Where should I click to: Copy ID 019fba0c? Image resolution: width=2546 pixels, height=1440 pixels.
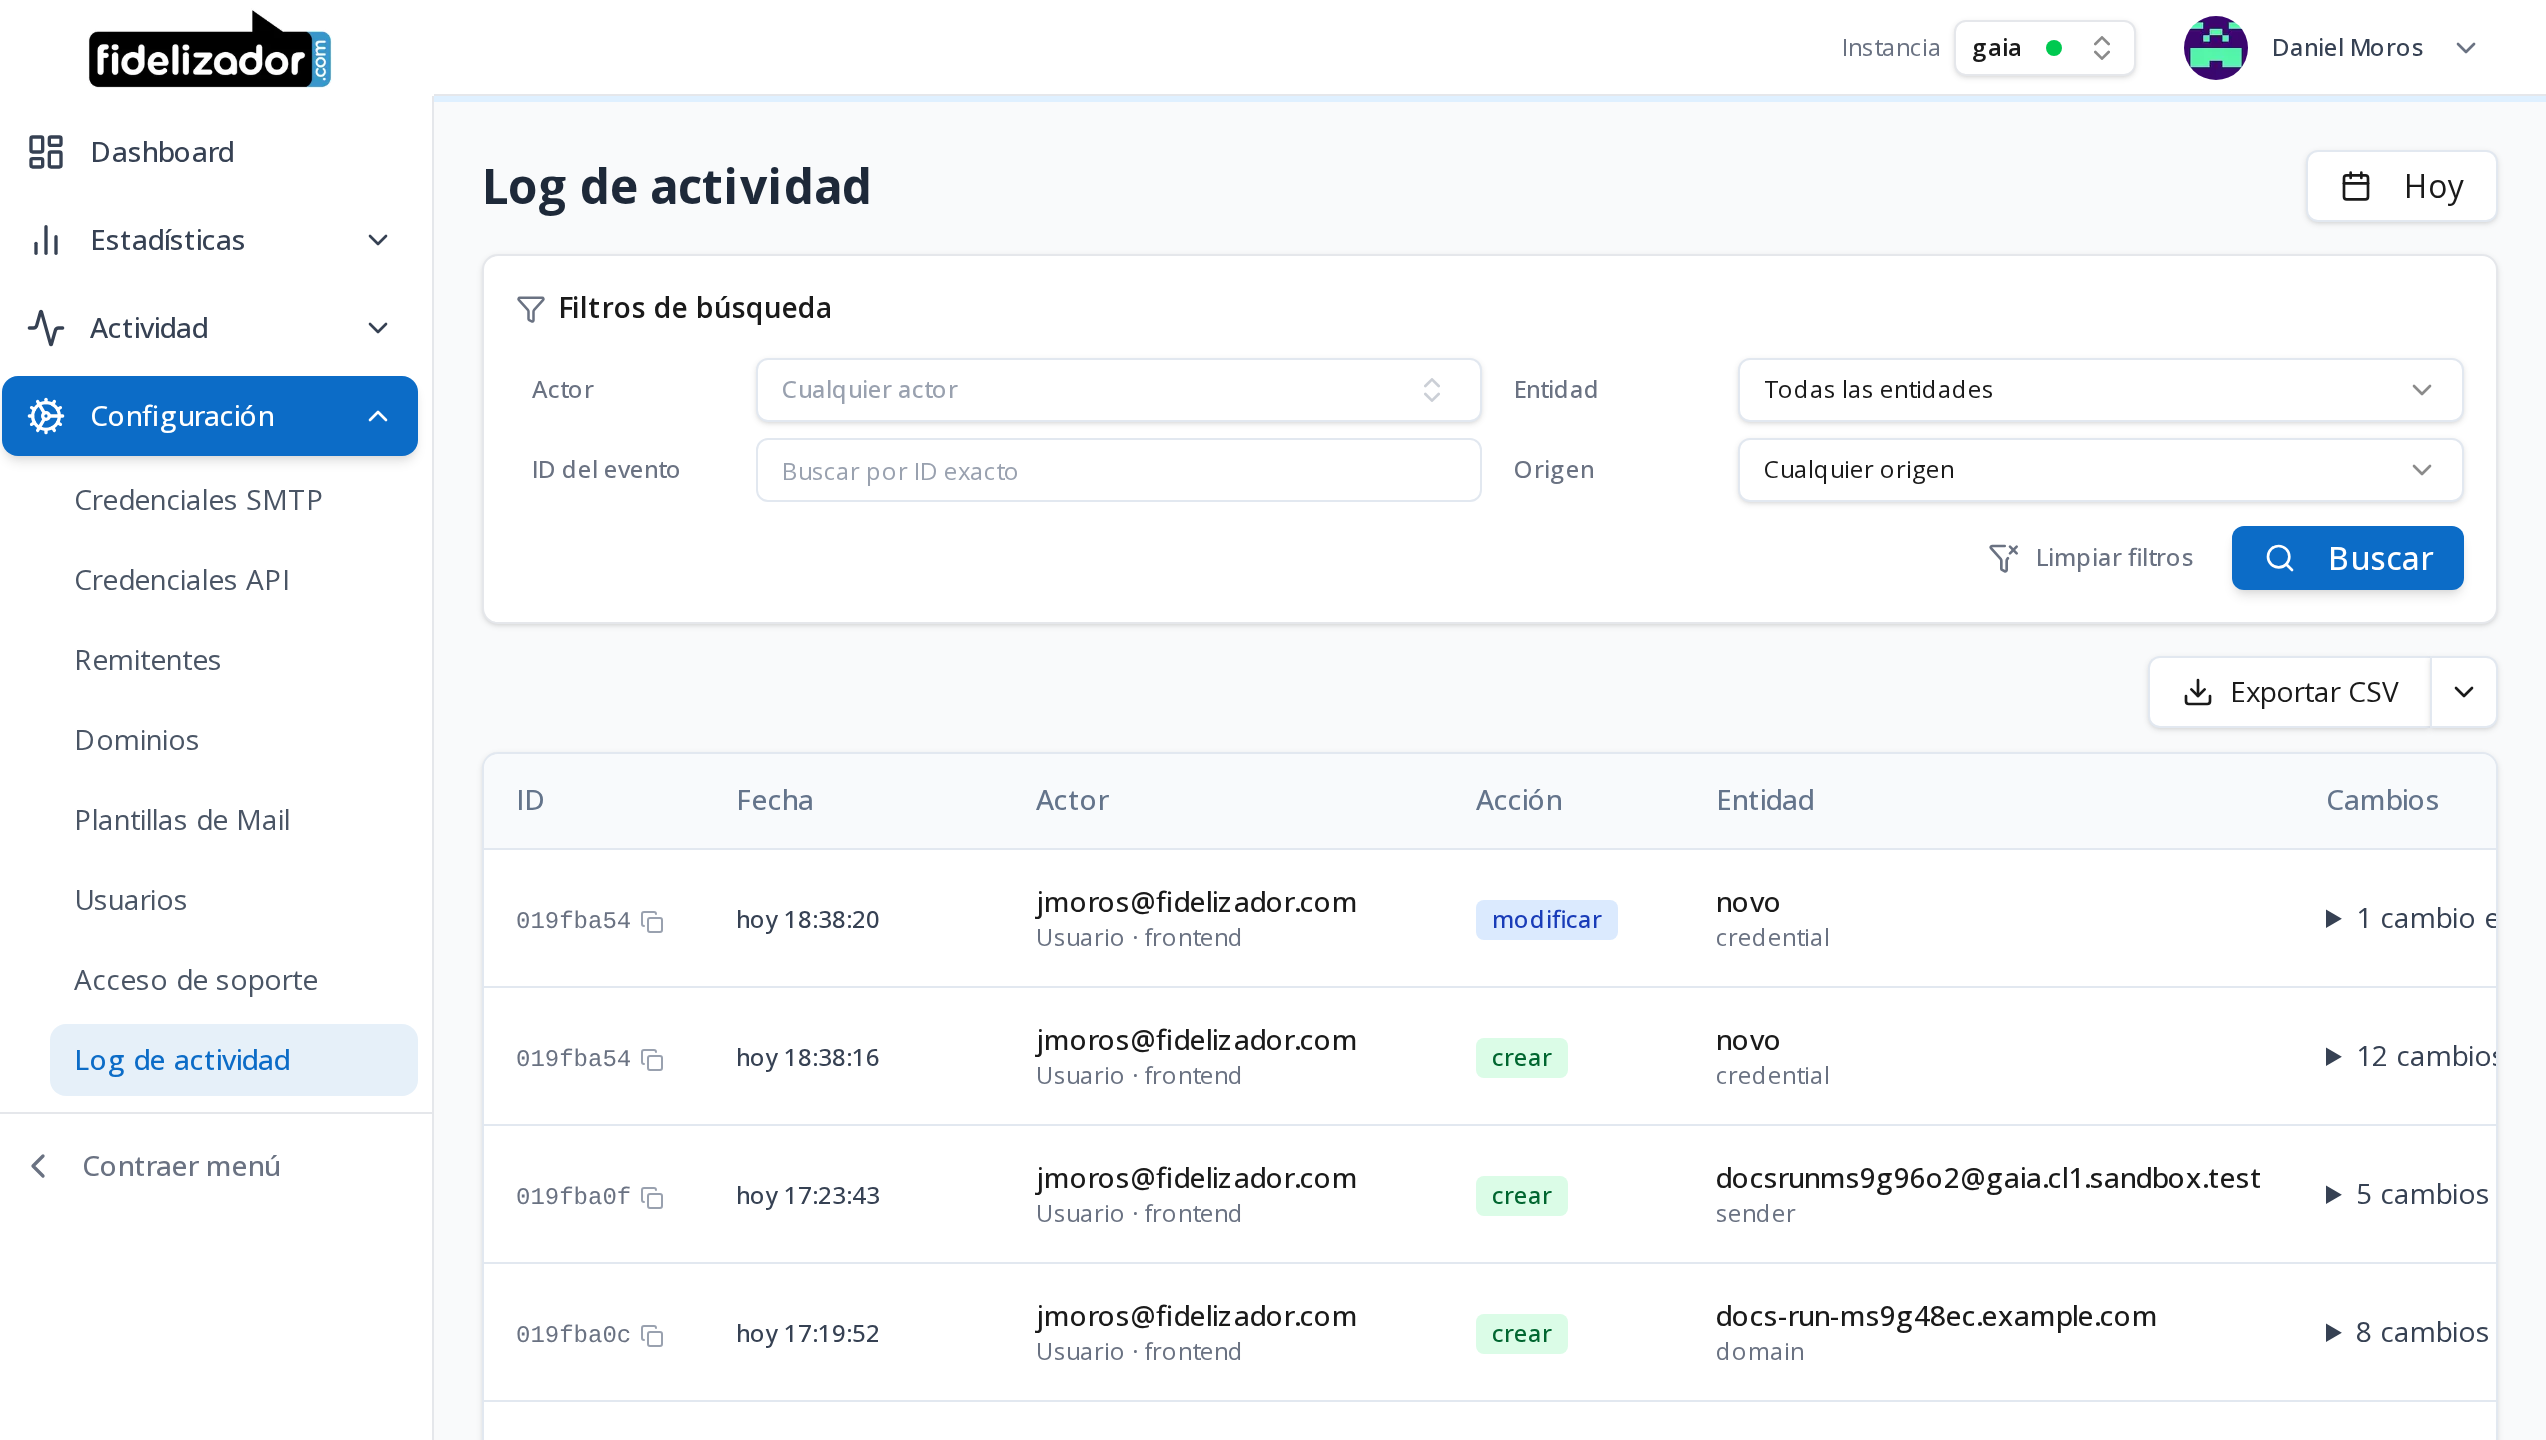[652, 1335]
